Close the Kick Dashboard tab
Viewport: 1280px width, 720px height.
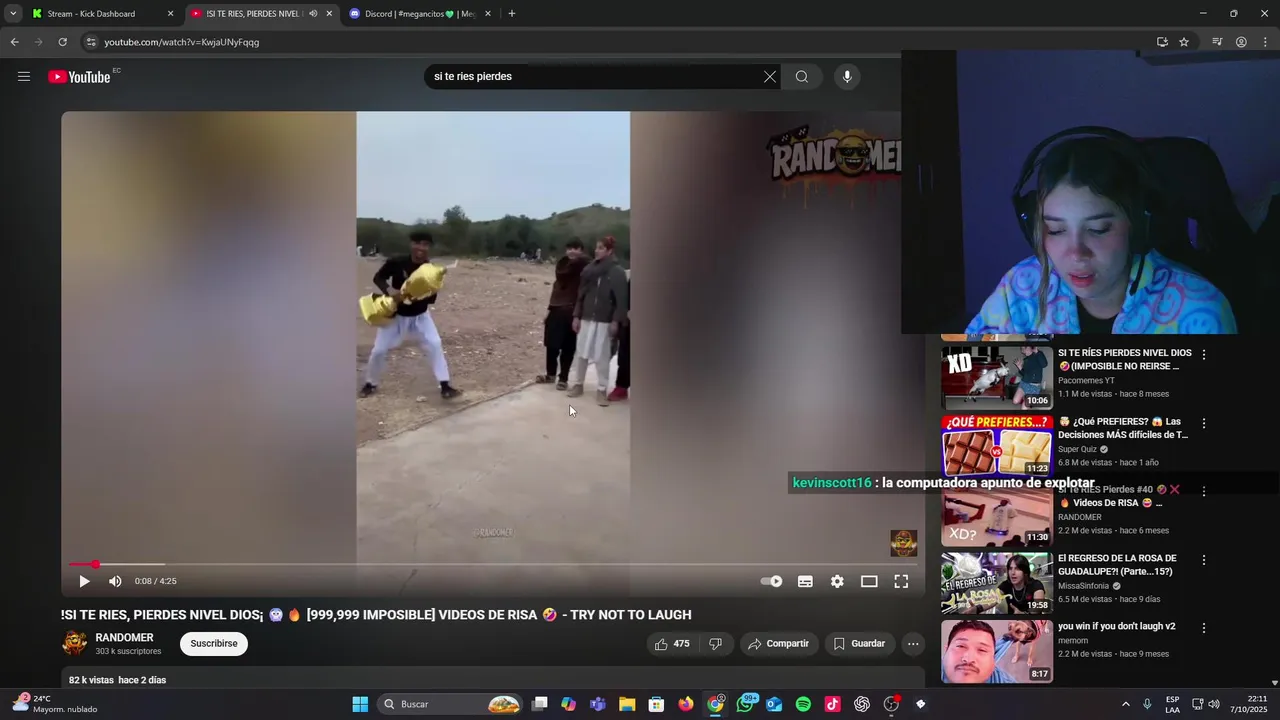click(x=170, y=14)
